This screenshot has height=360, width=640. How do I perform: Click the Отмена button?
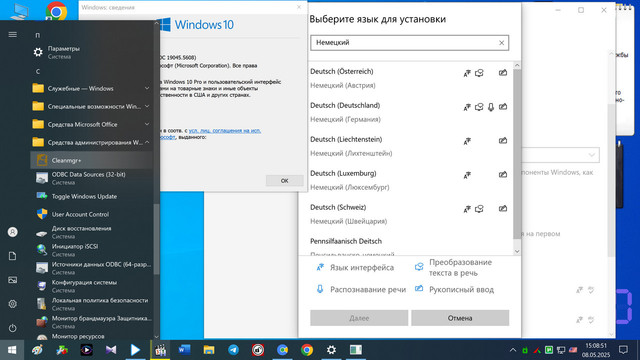pyautogui.click(x=460, y=318)
